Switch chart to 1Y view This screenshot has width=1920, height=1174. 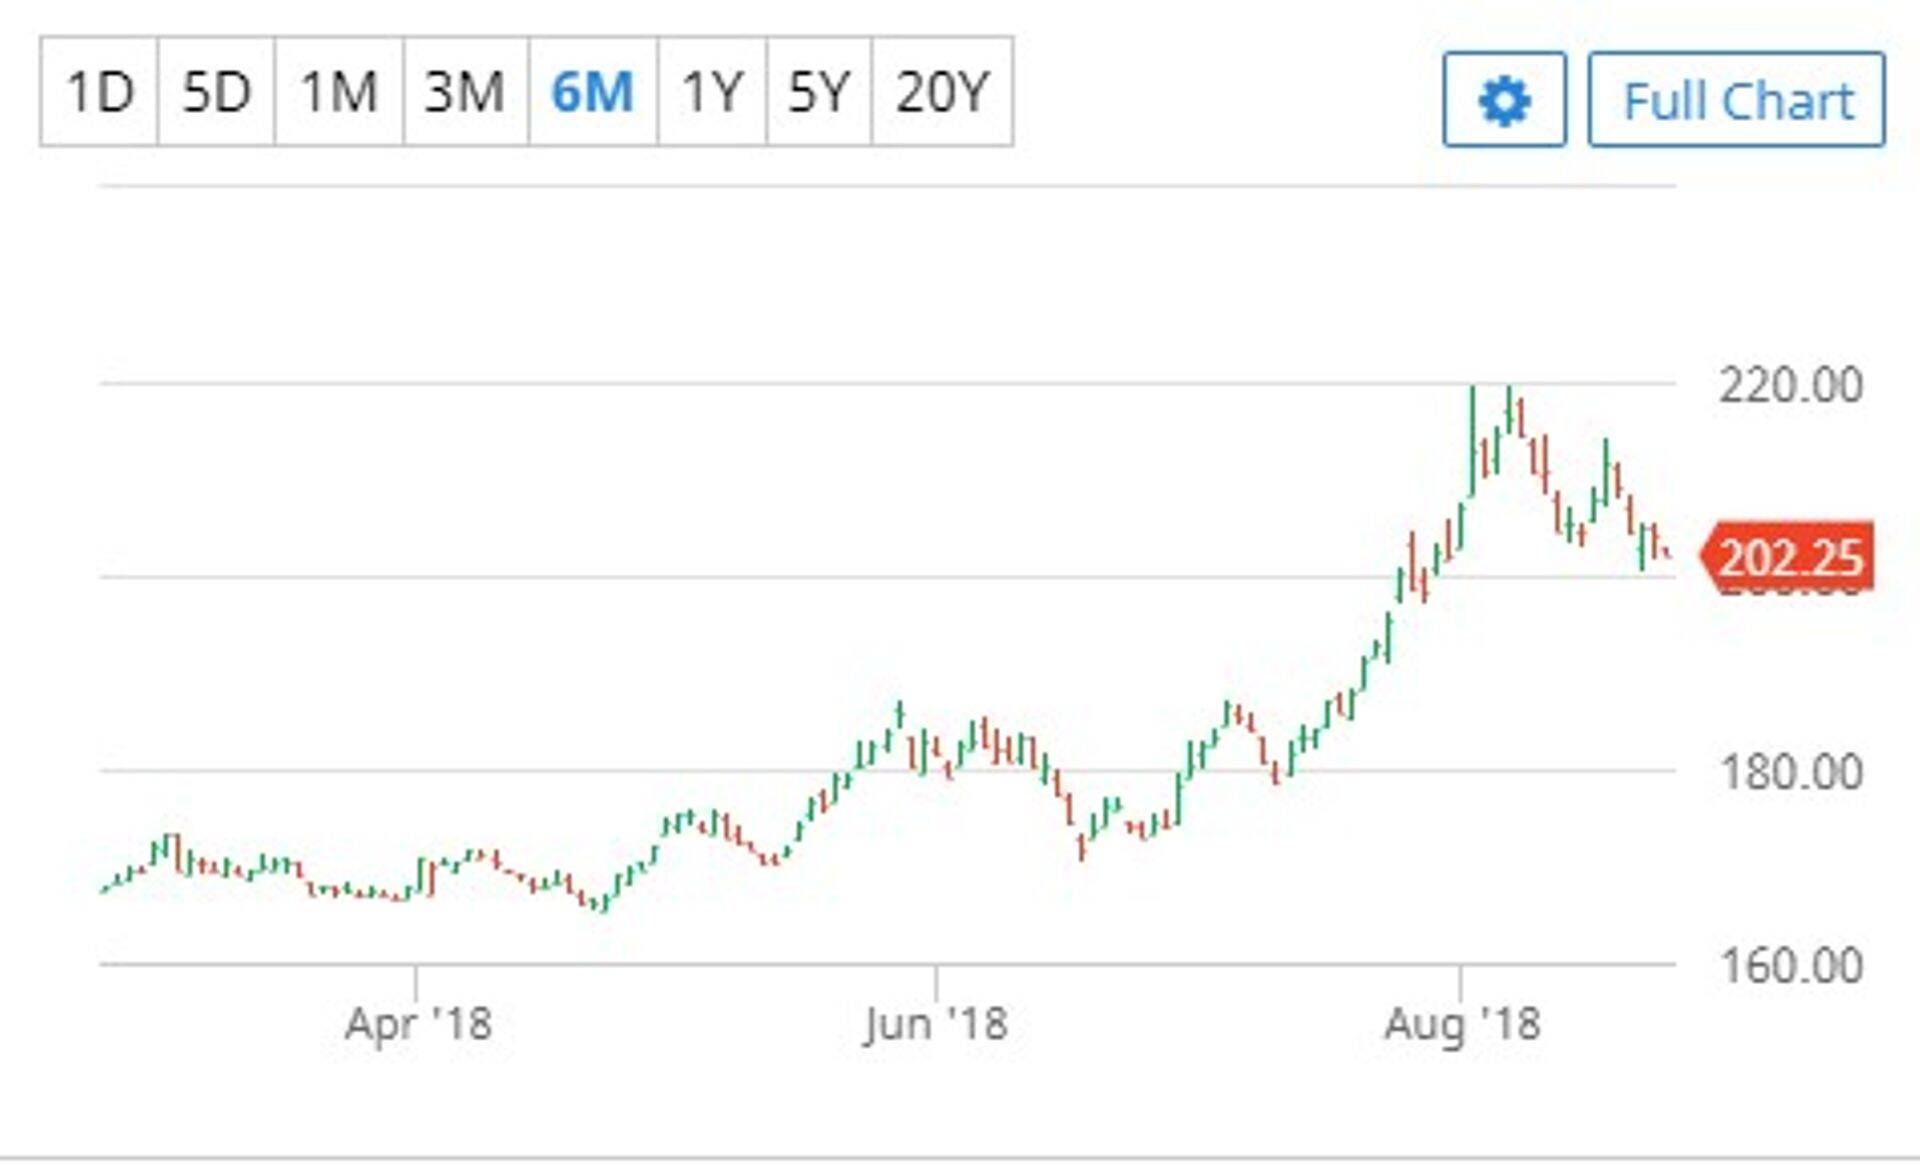[x=712, y=92]
